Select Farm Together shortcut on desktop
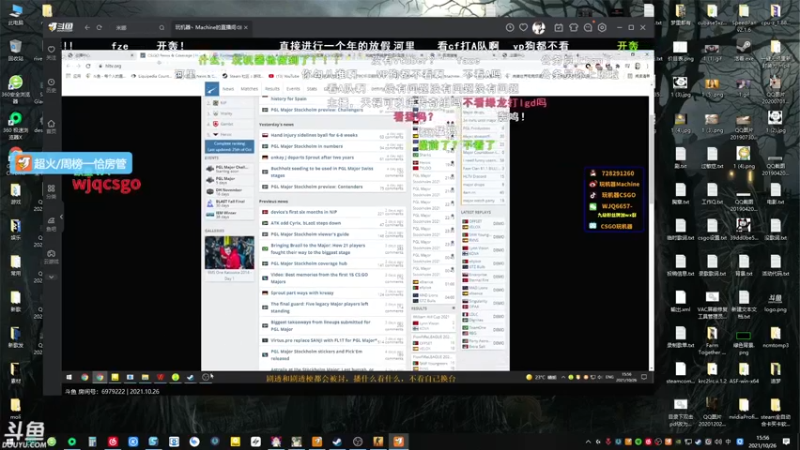Viewport: 800px width, 450px height. coord(712,341)
